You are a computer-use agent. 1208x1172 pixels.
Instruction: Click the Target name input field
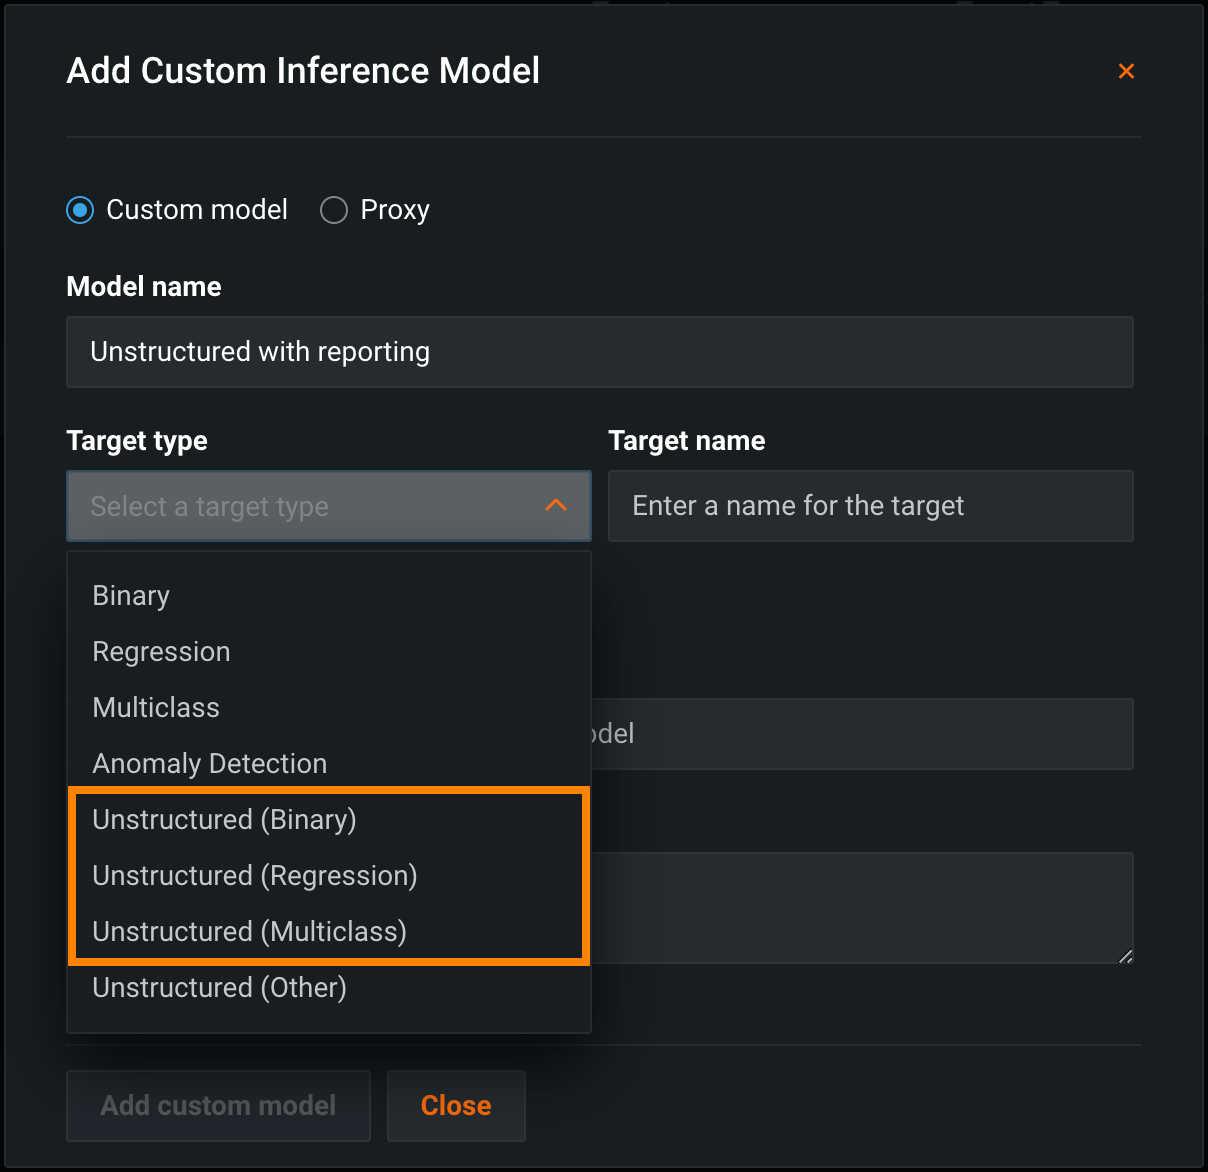click(870, 506)
